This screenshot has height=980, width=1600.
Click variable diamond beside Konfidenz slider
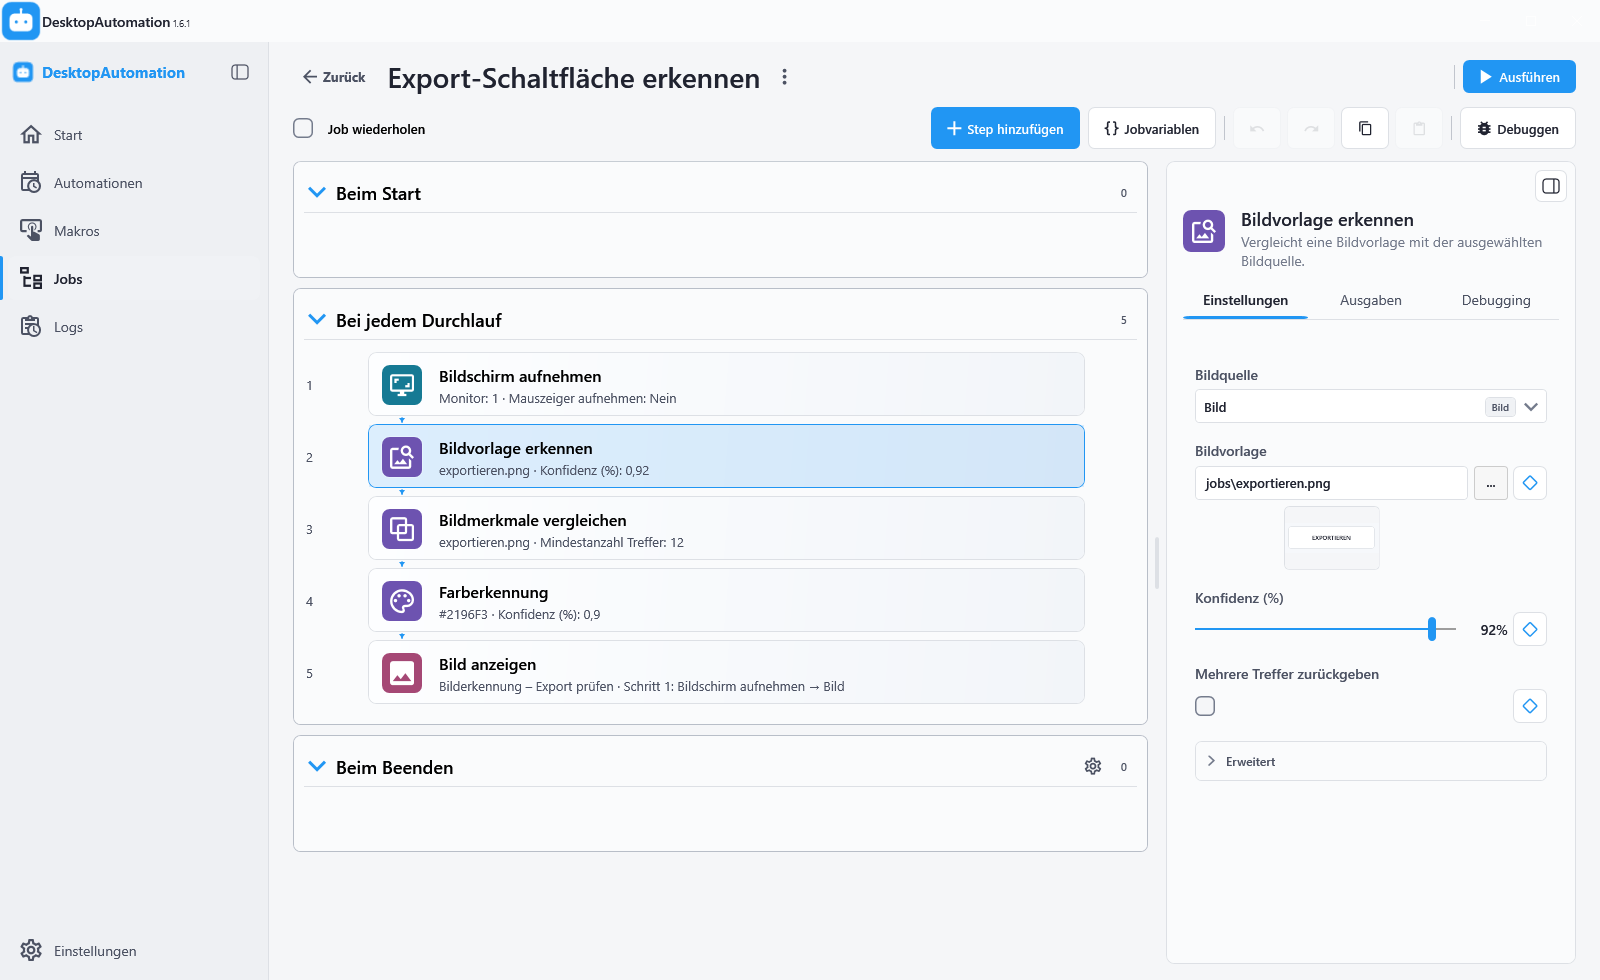coord(1530,629)
